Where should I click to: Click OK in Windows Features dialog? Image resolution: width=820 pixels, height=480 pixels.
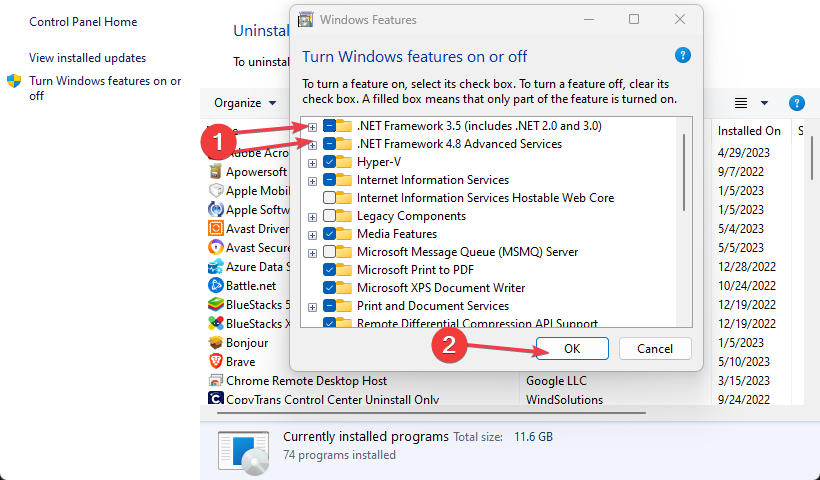[572, 349]
